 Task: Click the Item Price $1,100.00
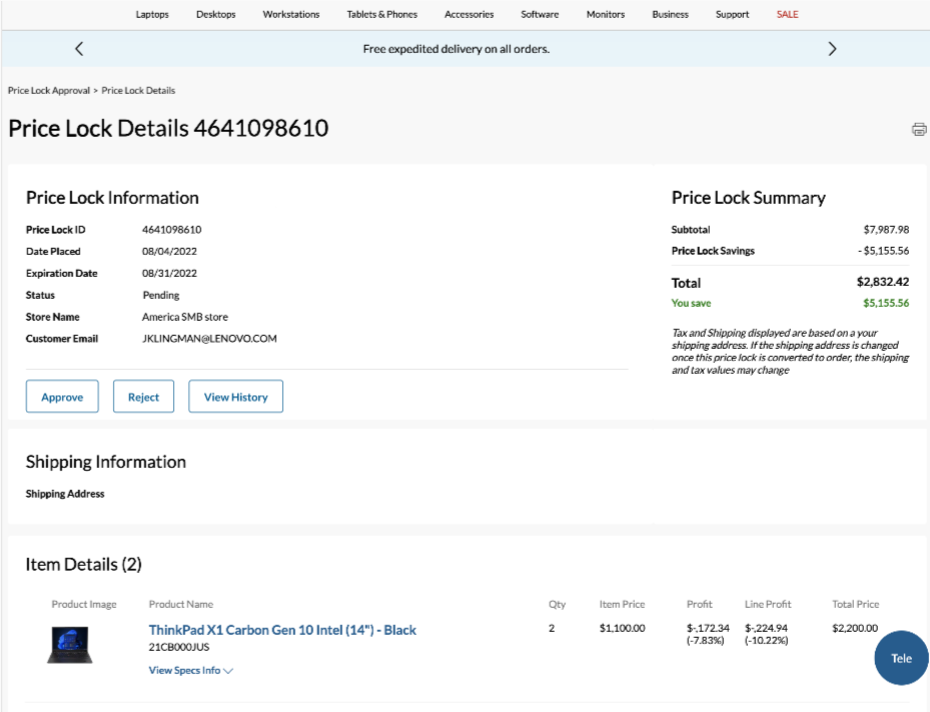(622, 628)
